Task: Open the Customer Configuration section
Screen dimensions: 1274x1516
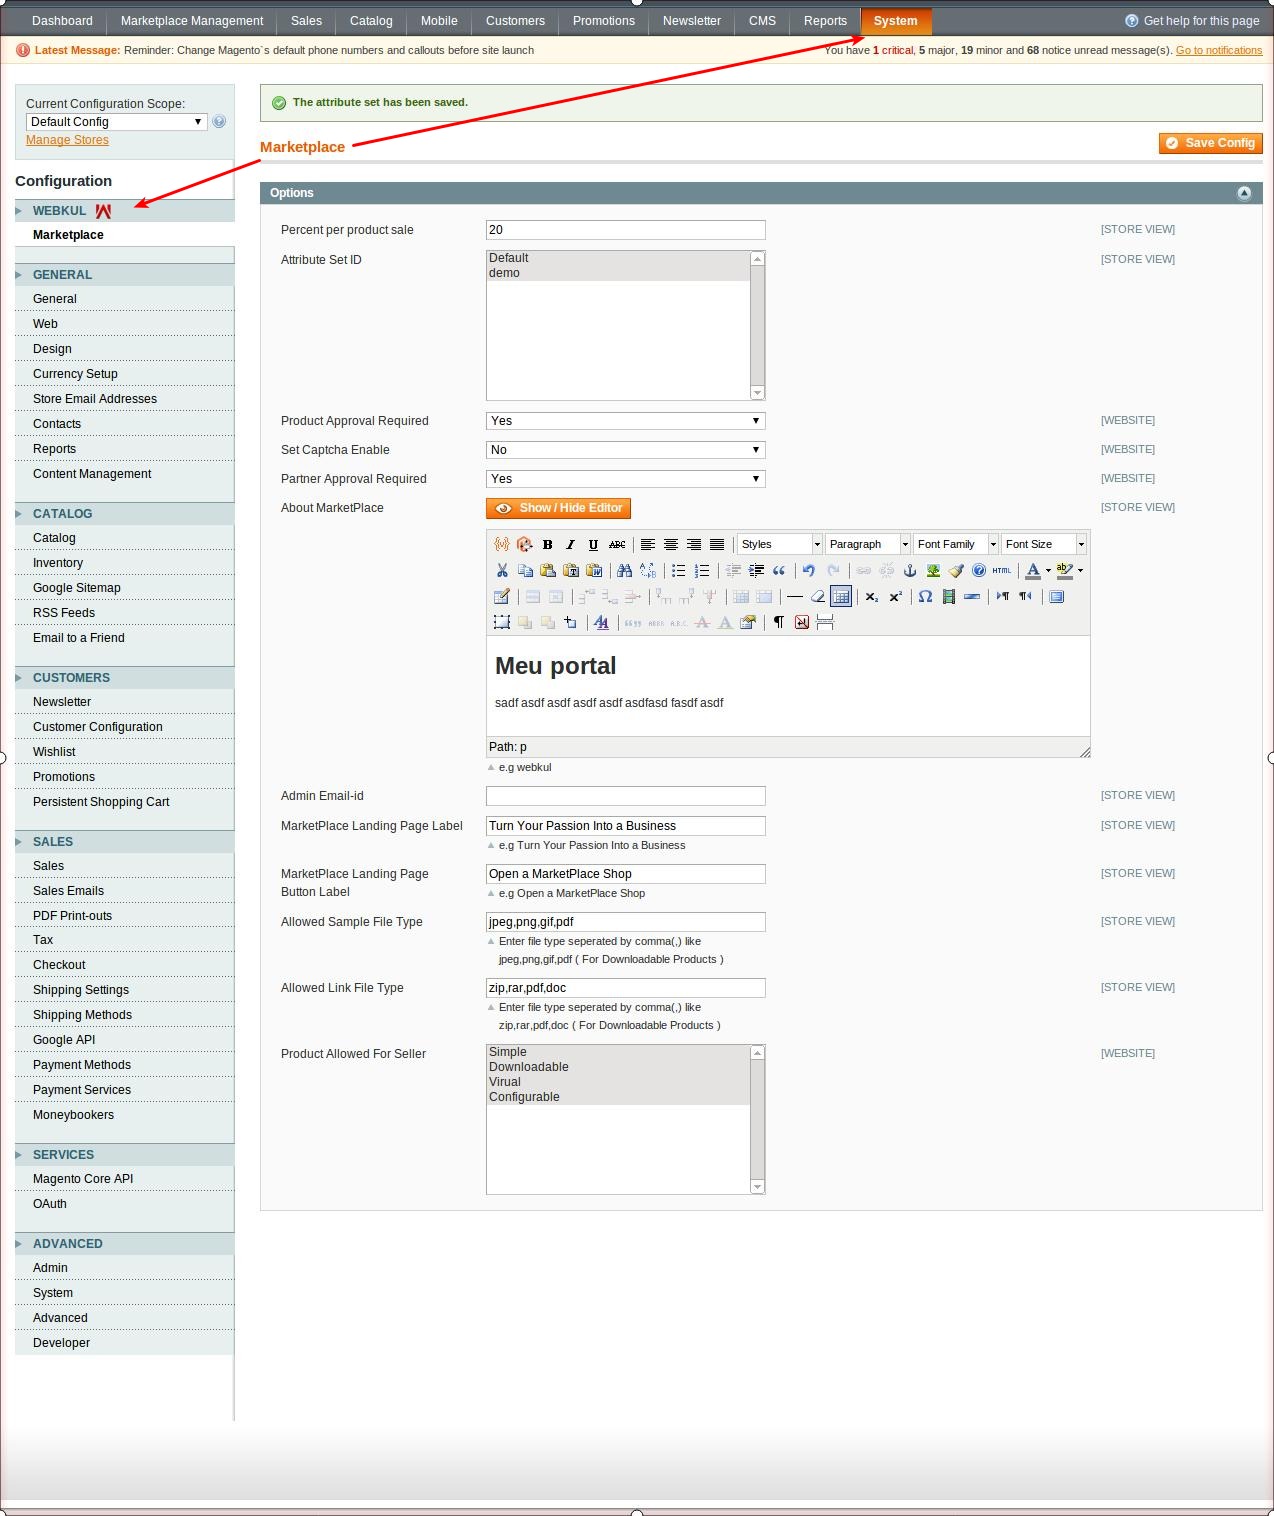Action: (x=98, y=727)
